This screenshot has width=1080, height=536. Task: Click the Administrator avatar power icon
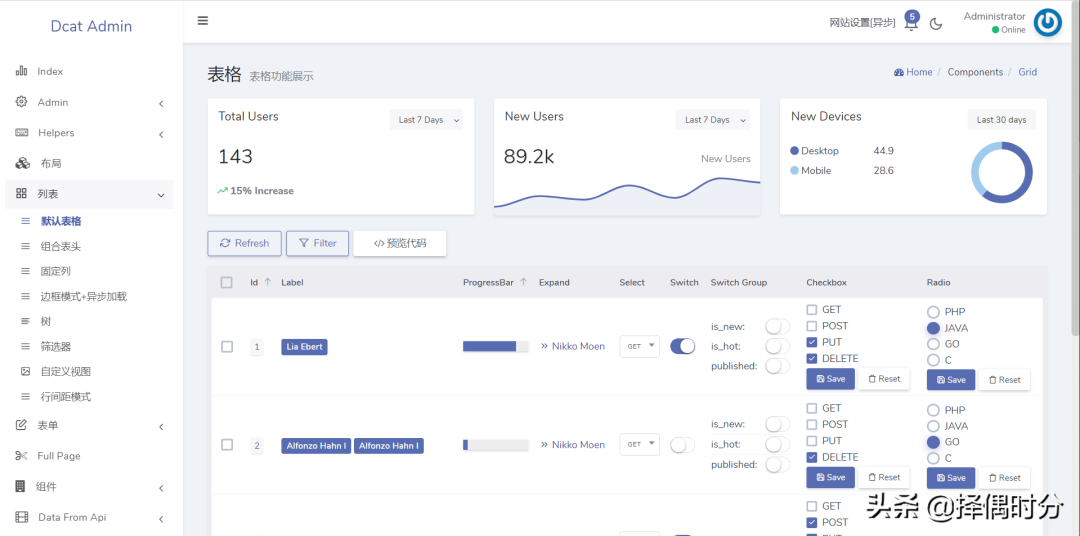(1047, 22)
